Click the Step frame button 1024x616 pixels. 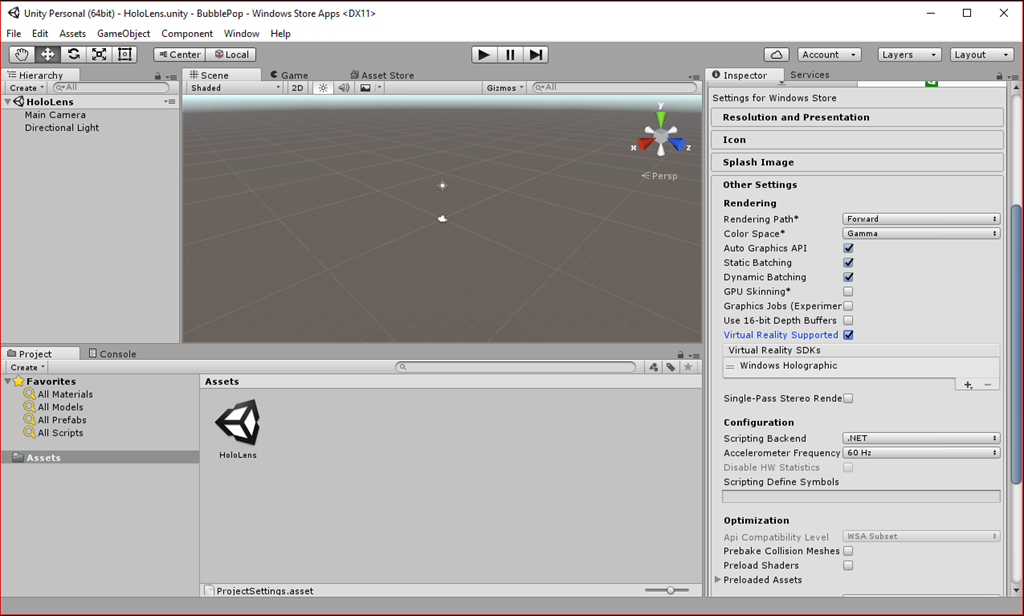pos(536,55)
